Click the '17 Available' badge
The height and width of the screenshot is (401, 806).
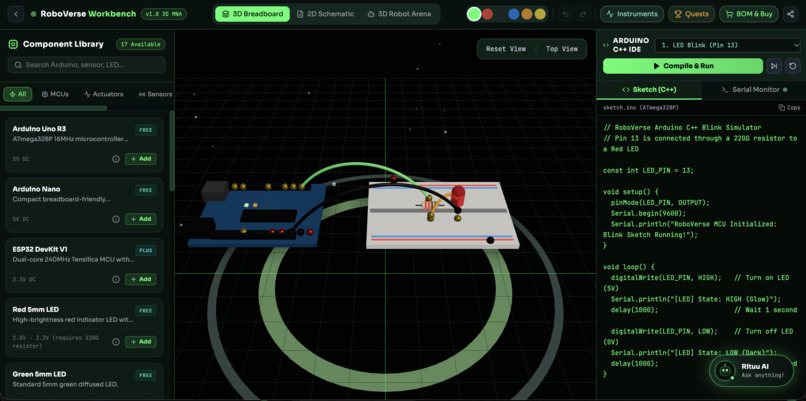click(140, 44)
